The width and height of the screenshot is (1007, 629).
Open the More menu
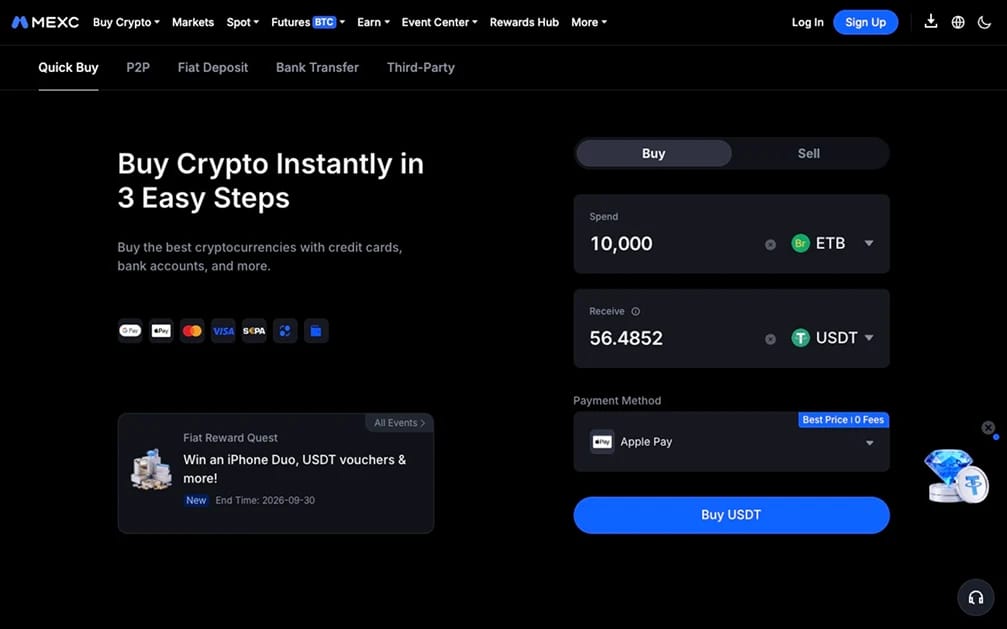[x=589, y=22]
